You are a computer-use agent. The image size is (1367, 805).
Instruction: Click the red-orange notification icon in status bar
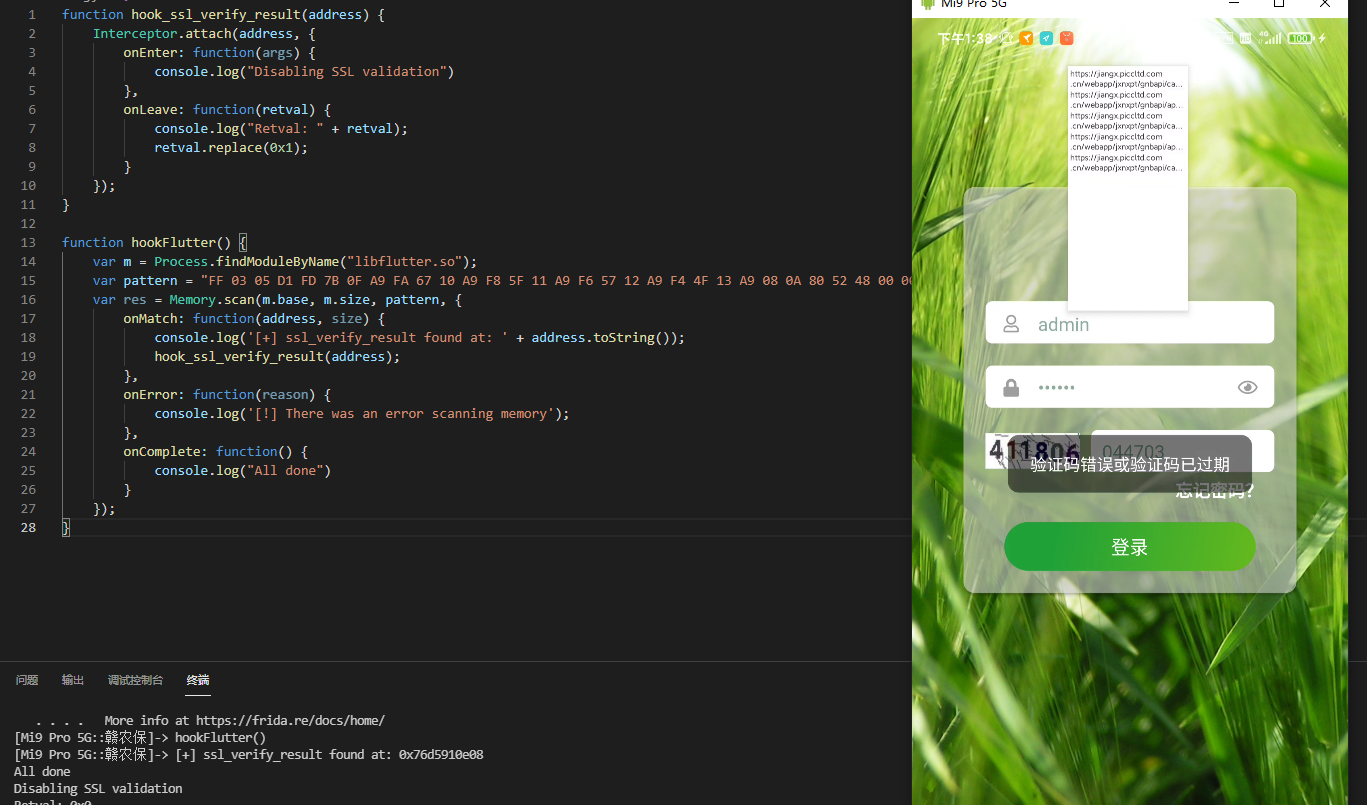1066,38
